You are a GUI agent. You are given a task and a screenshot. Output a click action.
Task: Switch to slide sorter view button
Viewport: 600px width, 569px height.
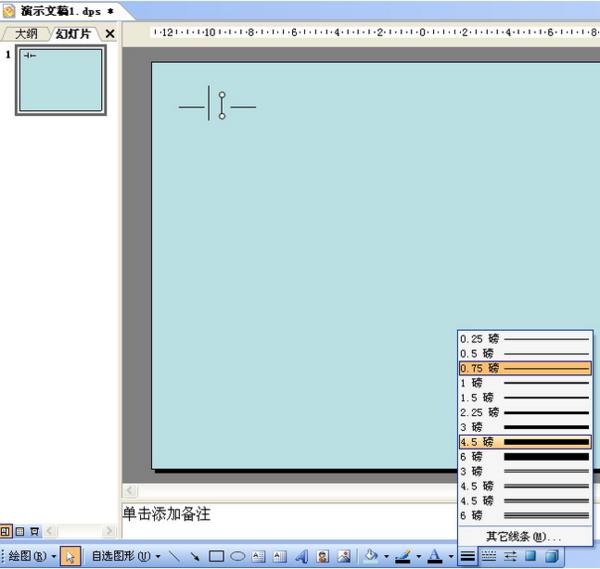pyautogui.click(x=20, y=531)
